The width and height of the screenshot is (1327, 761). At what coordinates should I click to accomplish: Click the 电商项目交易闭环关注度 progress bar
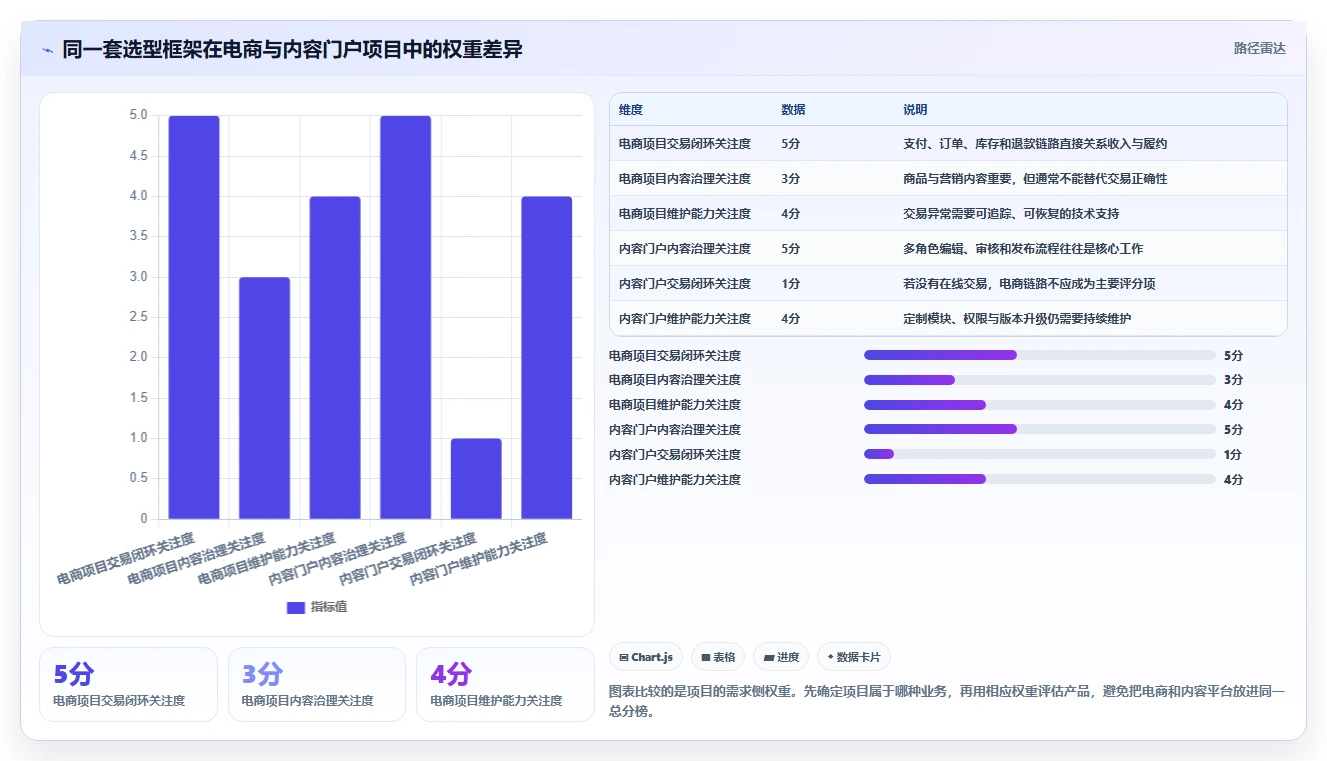[1040, 355]
